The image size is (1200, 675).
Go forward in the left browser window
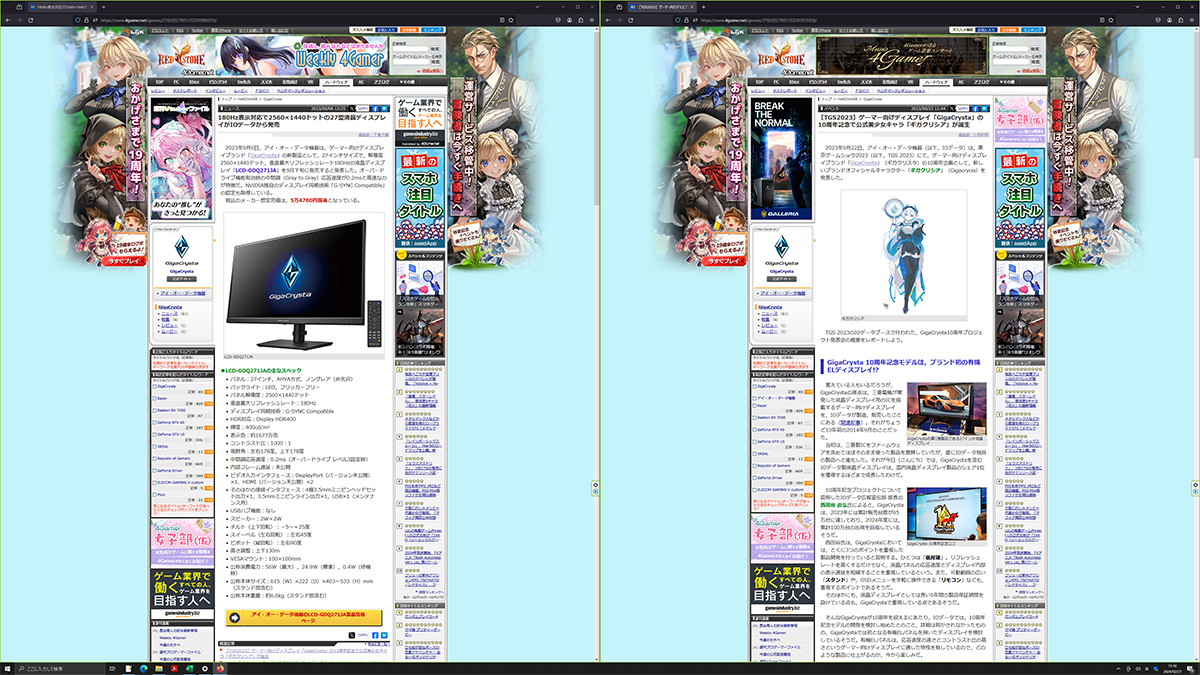19,20
